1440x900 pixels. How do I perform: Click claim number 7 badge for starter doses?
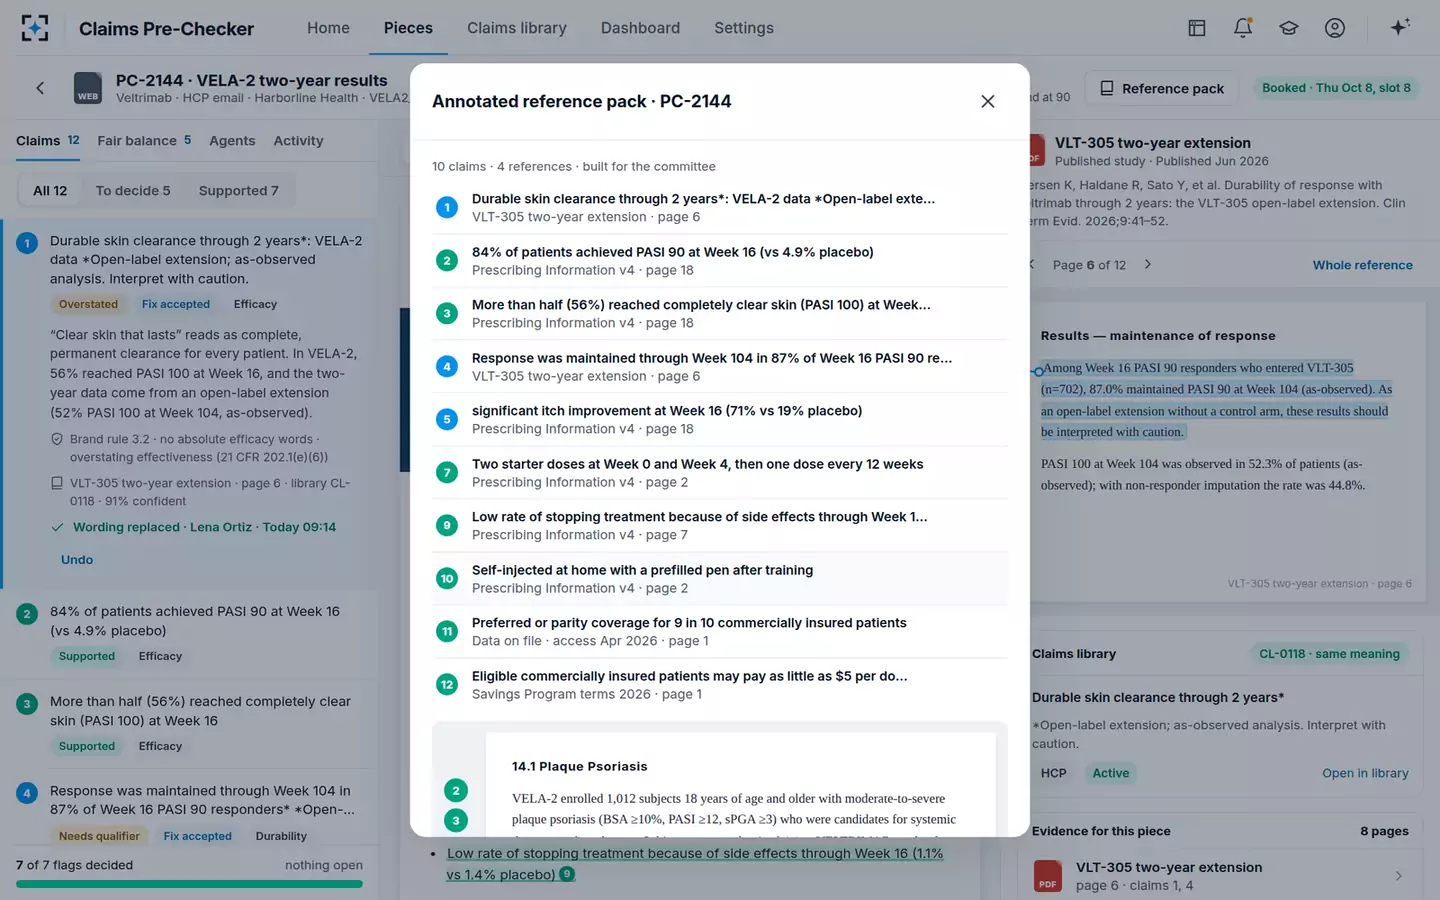(x=447, y=472)
